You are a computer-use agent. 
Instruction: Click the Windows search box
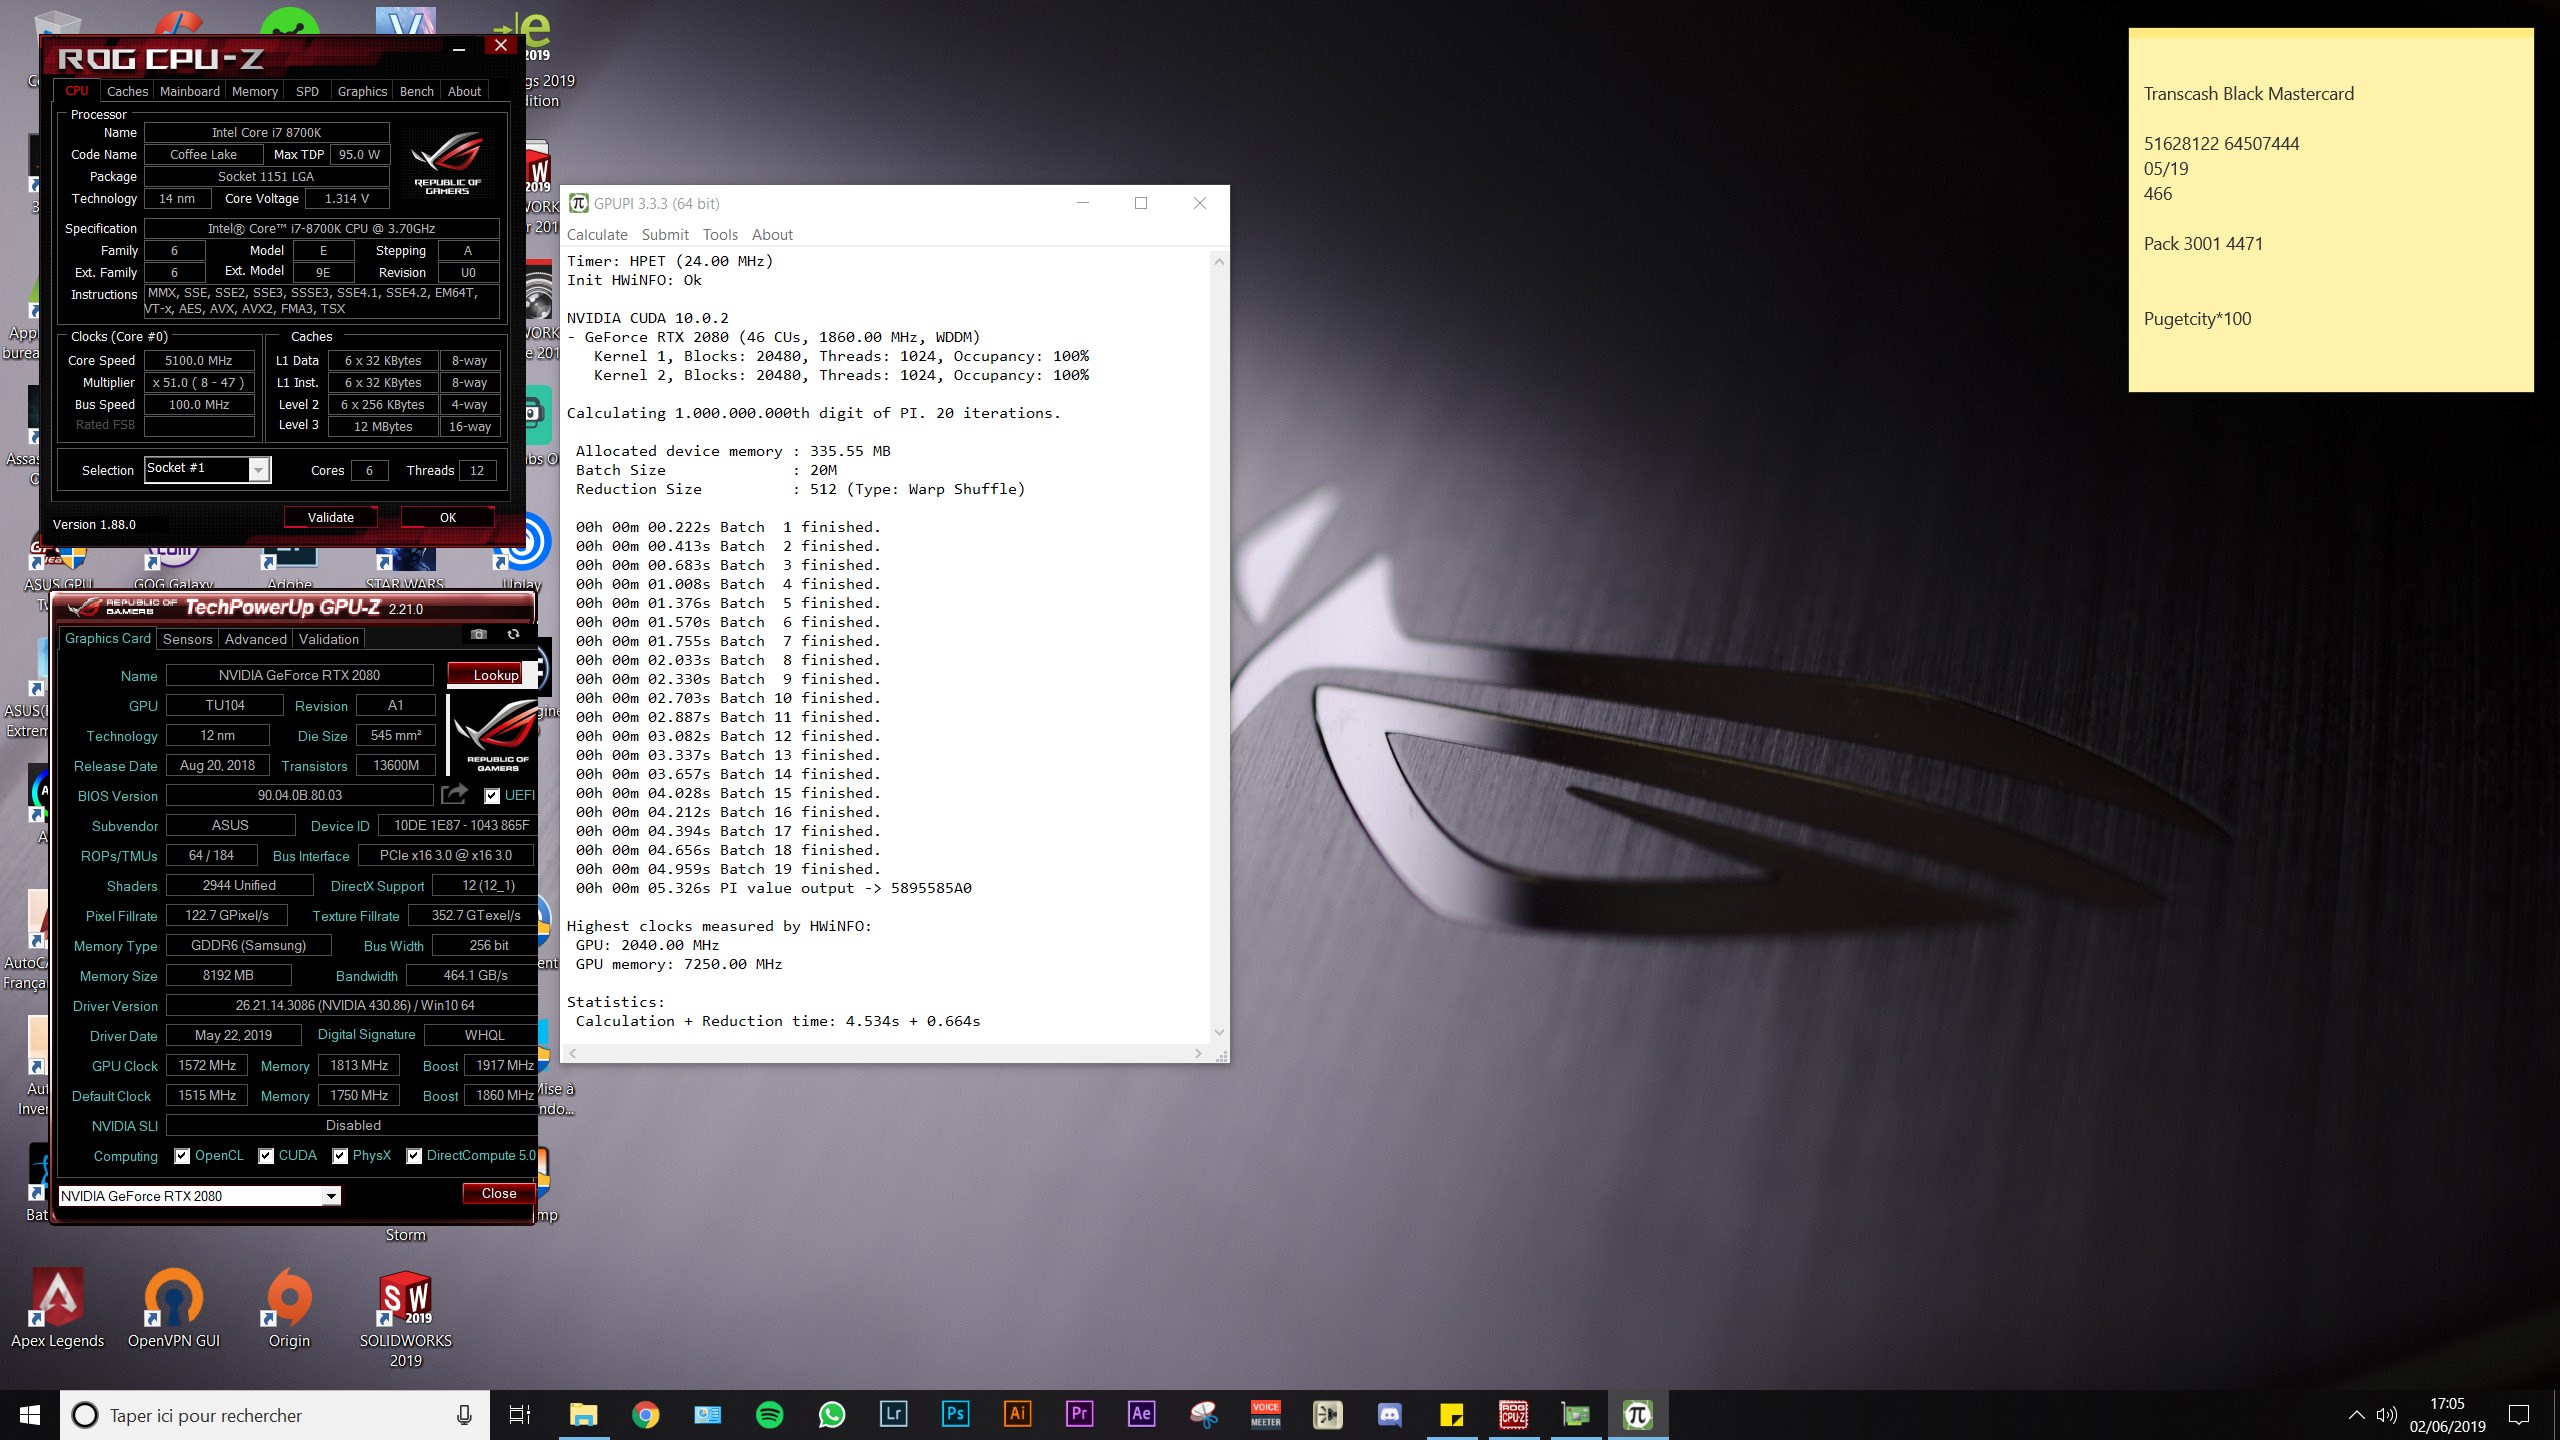click(275, 1415)
